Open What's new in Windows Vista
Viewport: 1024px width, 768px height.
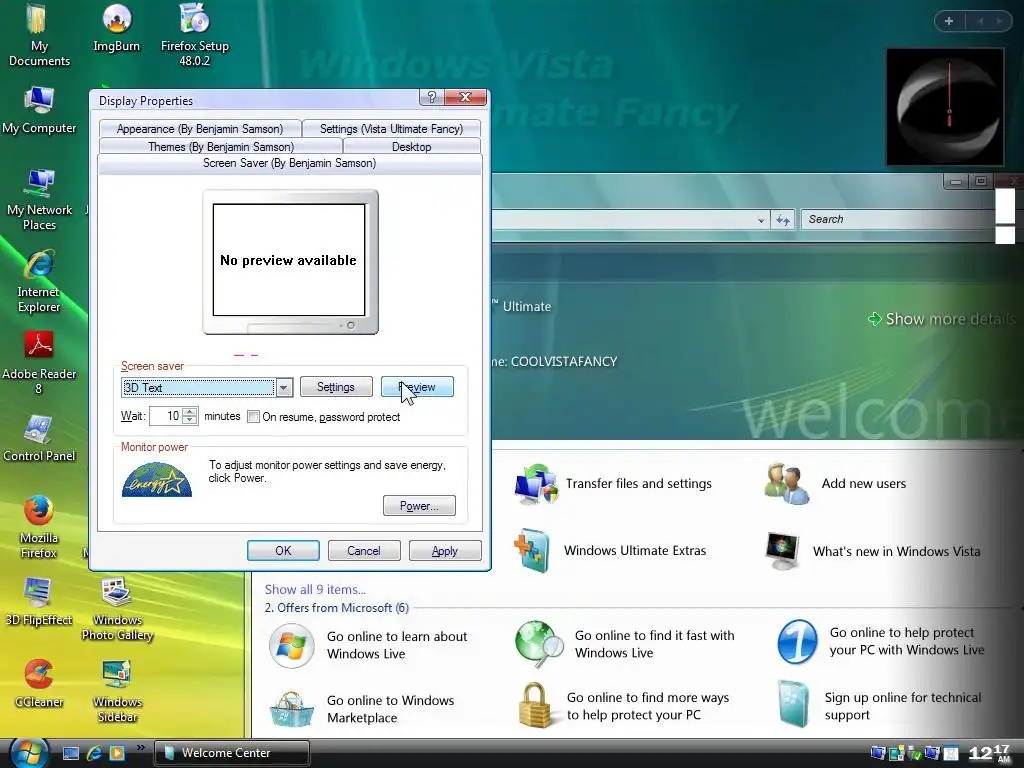coord(872,551)
